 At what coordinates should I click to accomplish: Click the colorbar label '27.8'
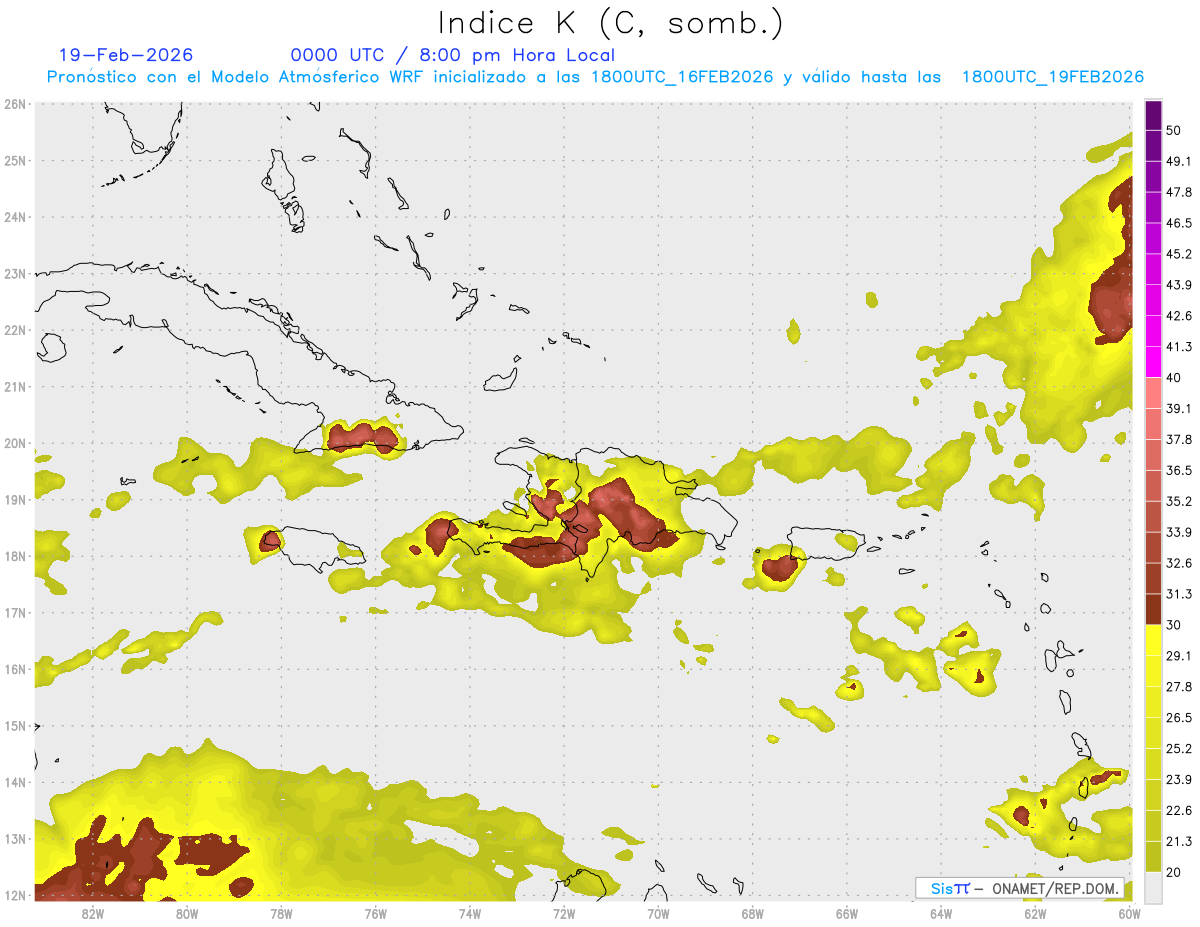click(1178, 687)
